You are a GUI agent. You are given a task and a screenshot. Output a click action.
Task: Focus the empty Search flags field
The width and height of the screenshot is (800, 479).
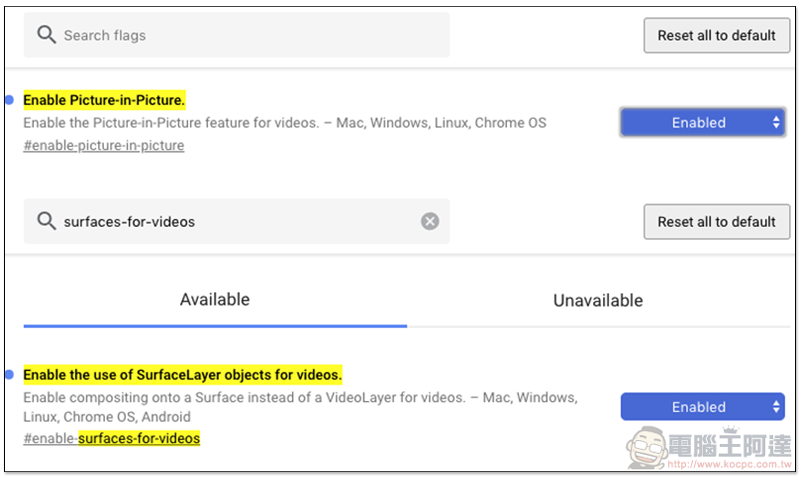click(250, 35)
